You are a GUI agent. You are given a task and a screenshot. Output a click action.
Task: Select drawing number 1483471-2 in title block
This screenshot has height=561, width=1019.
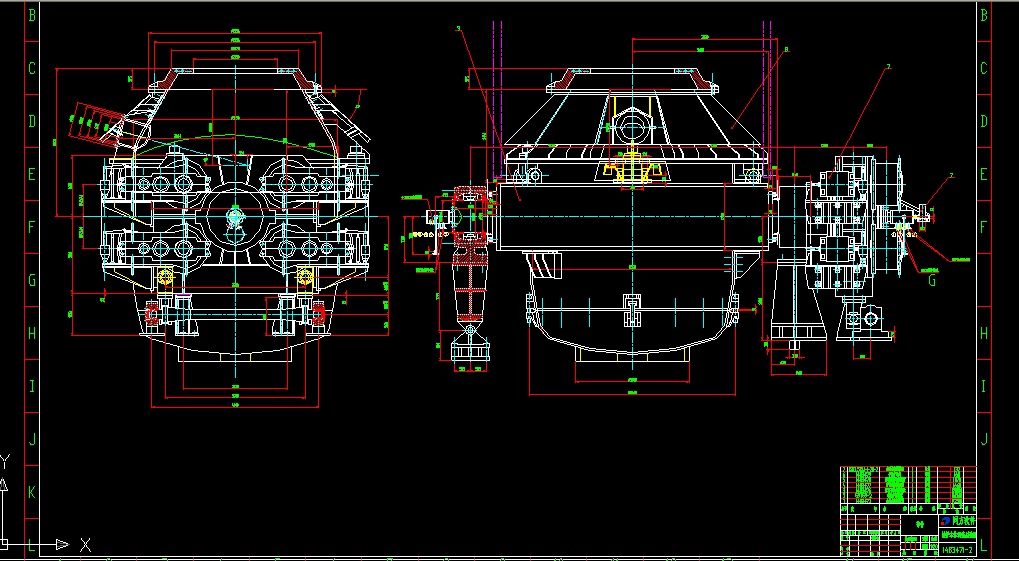click(x=957, y=550)
